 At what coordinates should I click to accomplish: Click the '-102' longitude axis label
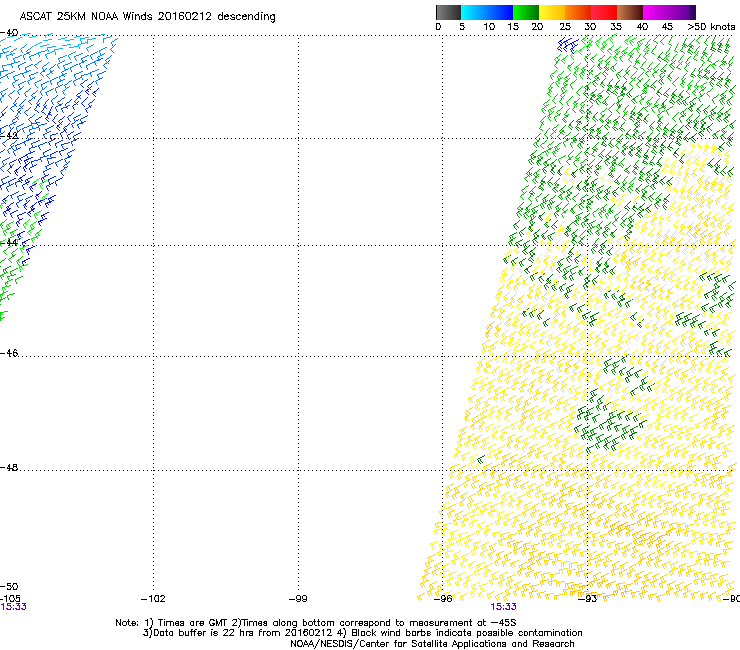point(153,599)
